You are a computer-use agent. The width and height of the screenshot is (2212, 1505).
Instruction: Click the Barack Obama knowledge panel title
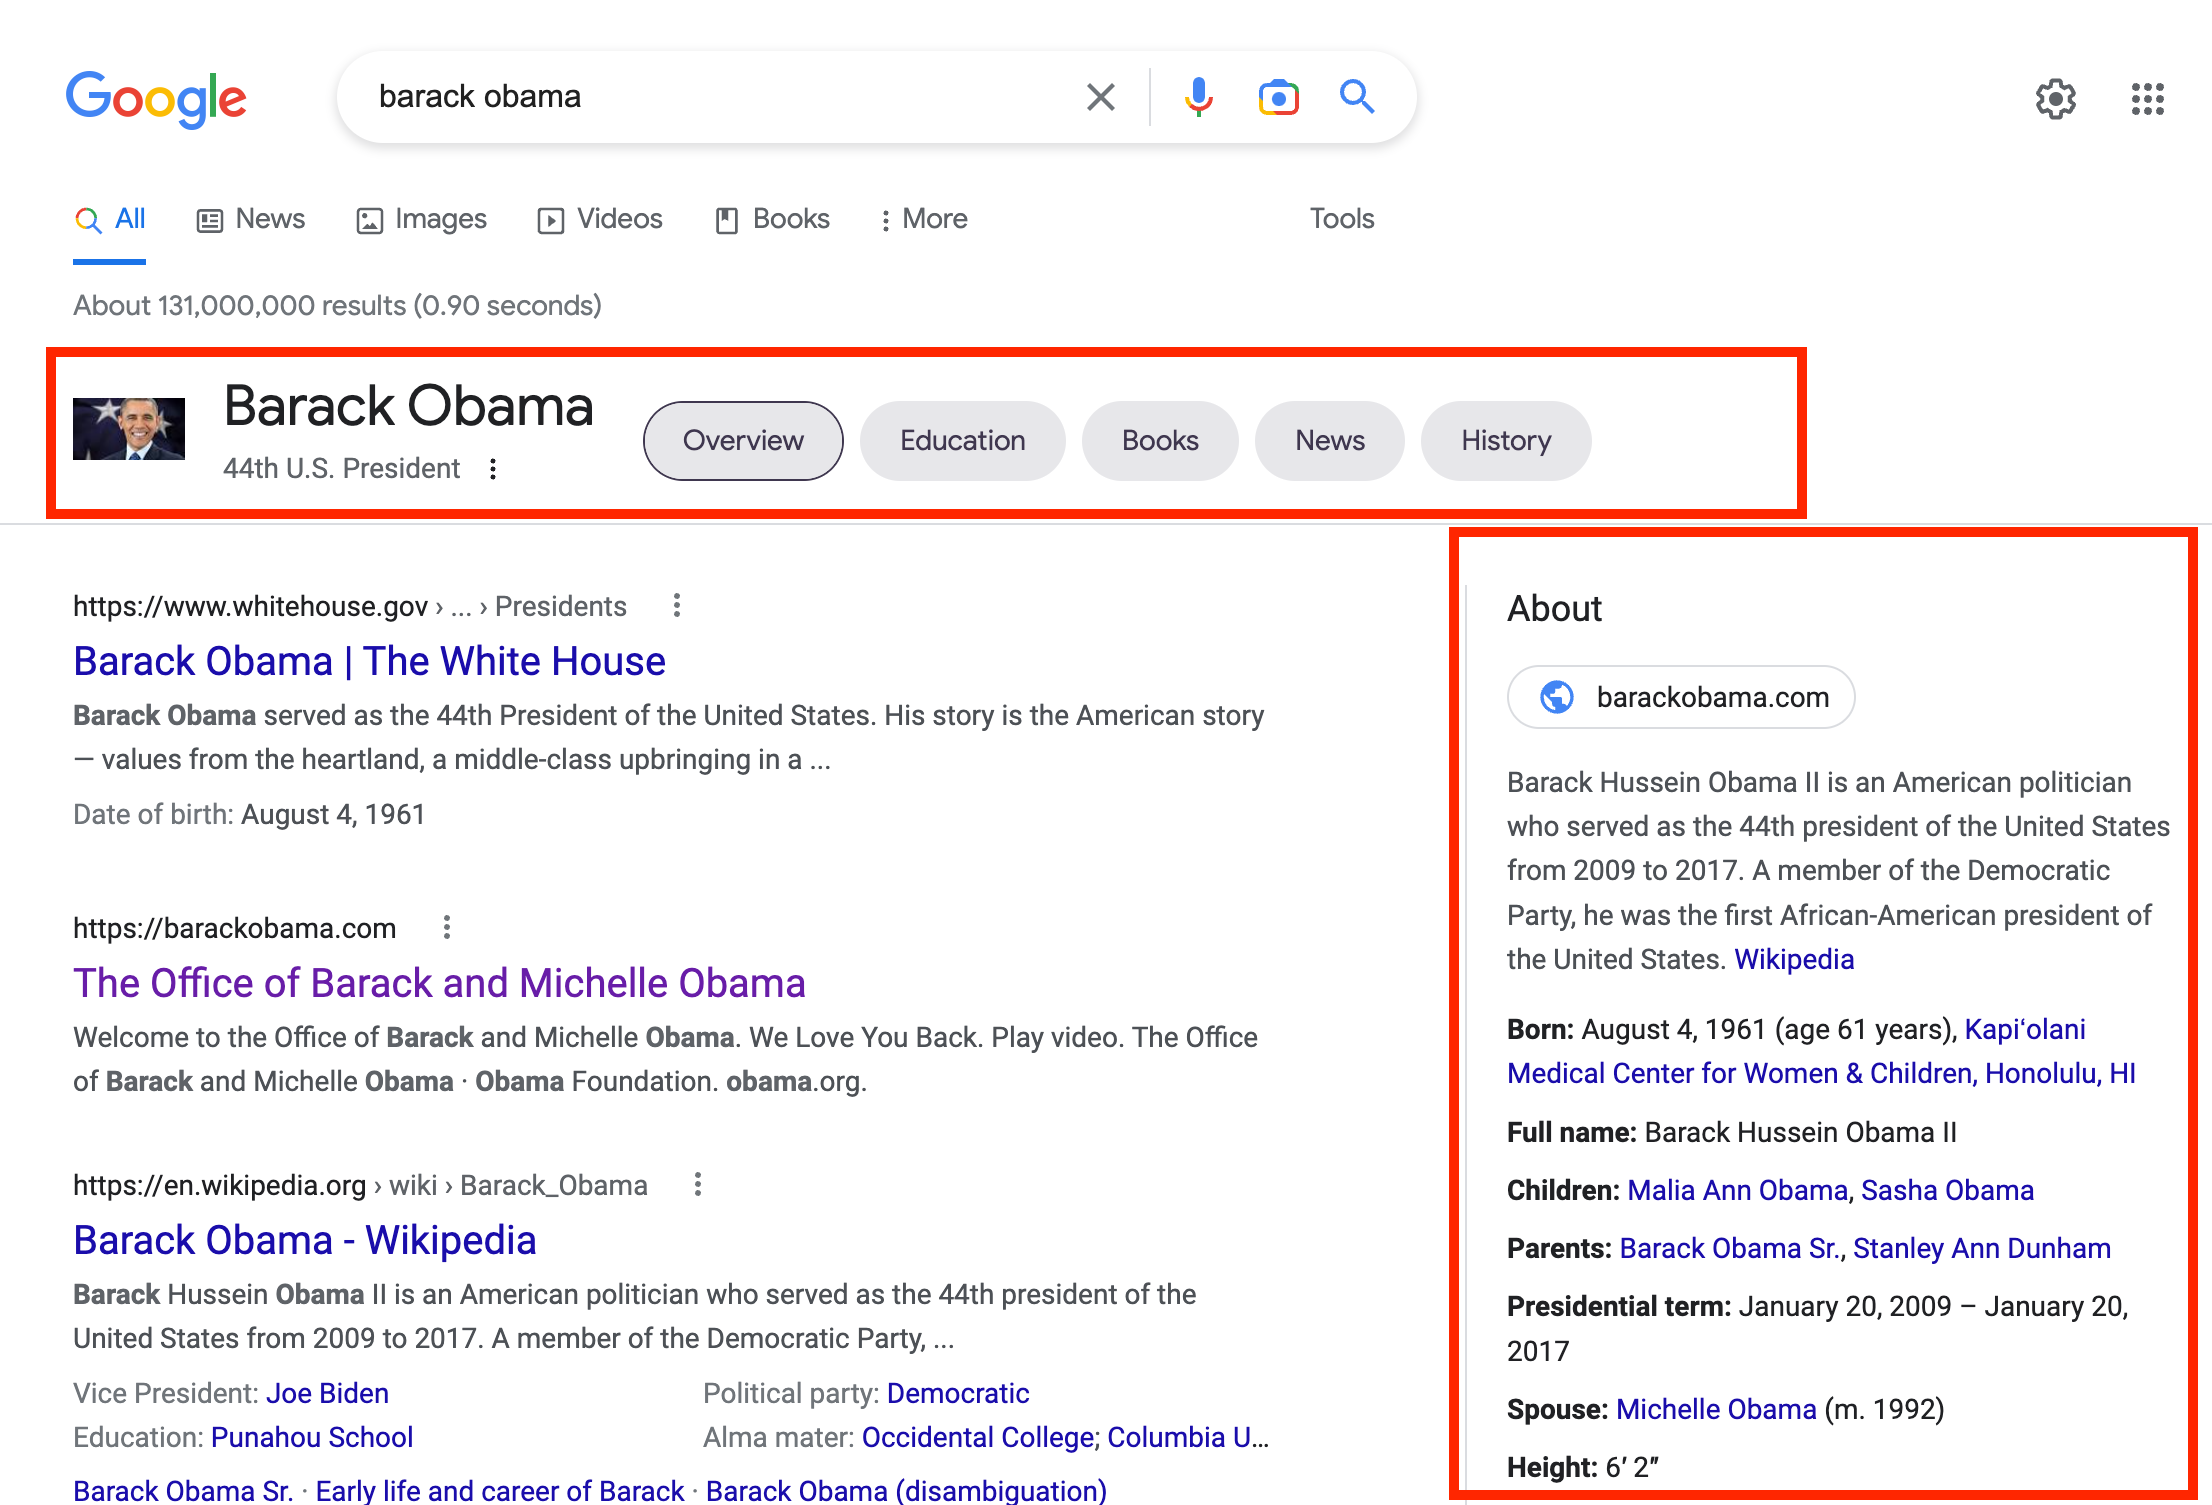(x=408, y=405)
